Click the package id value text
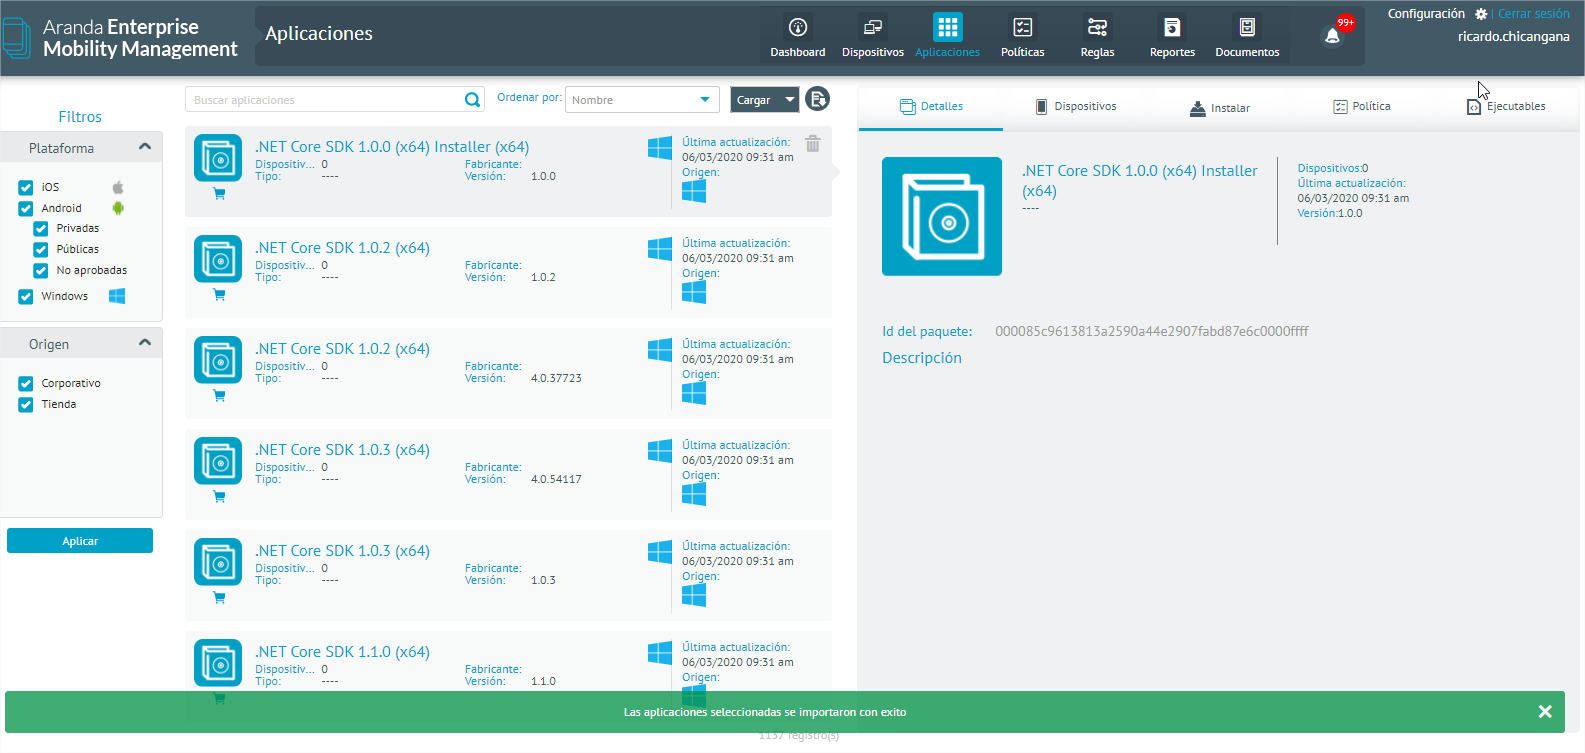The image size is (1585, 753). coord(1151,331)
